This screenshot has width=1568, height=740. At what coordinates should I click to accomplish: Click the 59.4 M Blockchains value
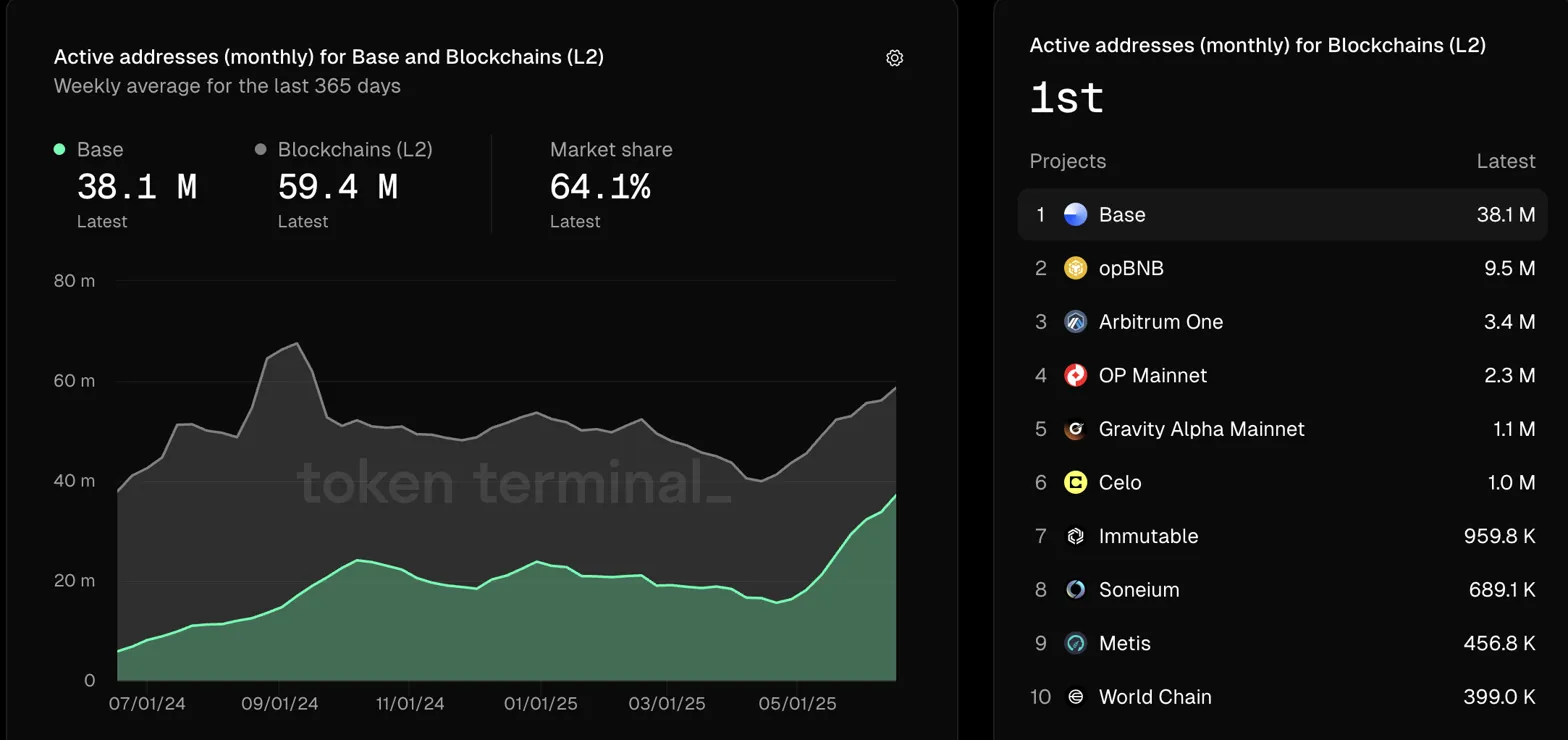pyautogui.click(x=338, y=187)
